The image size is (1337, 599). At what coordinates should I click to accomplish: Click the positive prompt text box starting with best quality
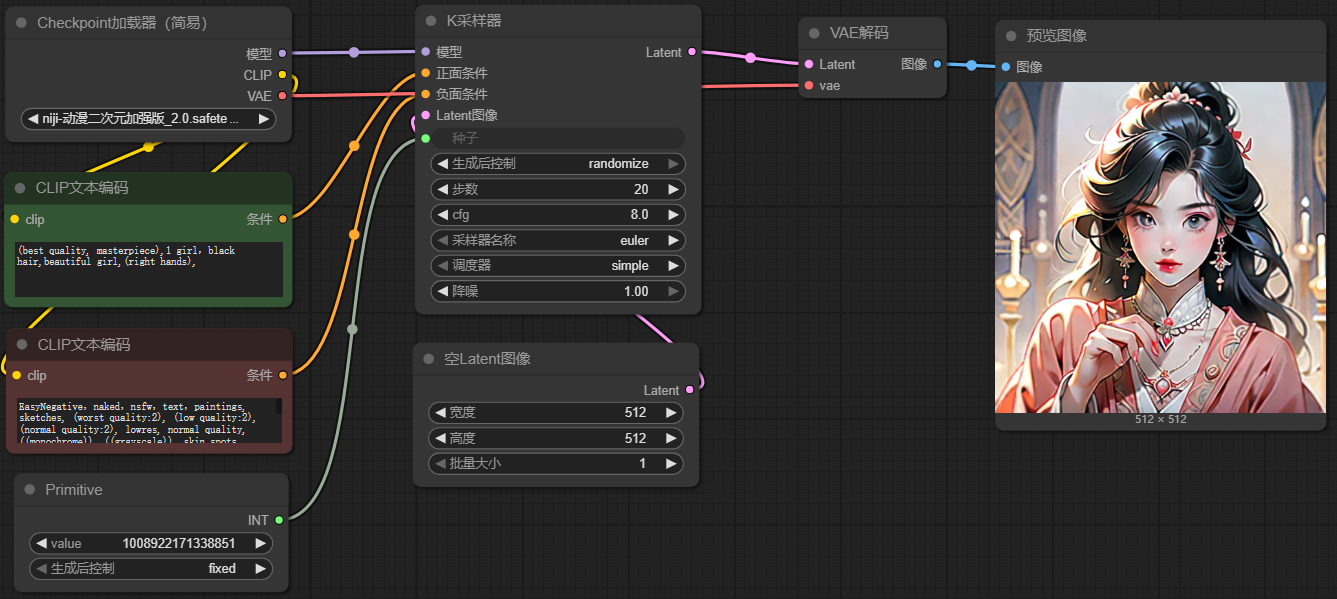(148, 268)
